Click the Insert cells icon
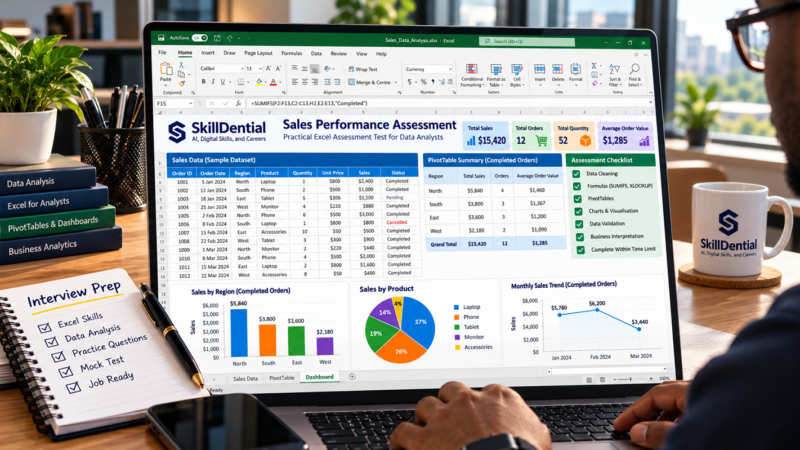 pyautogui.click(x=539, y=69)
